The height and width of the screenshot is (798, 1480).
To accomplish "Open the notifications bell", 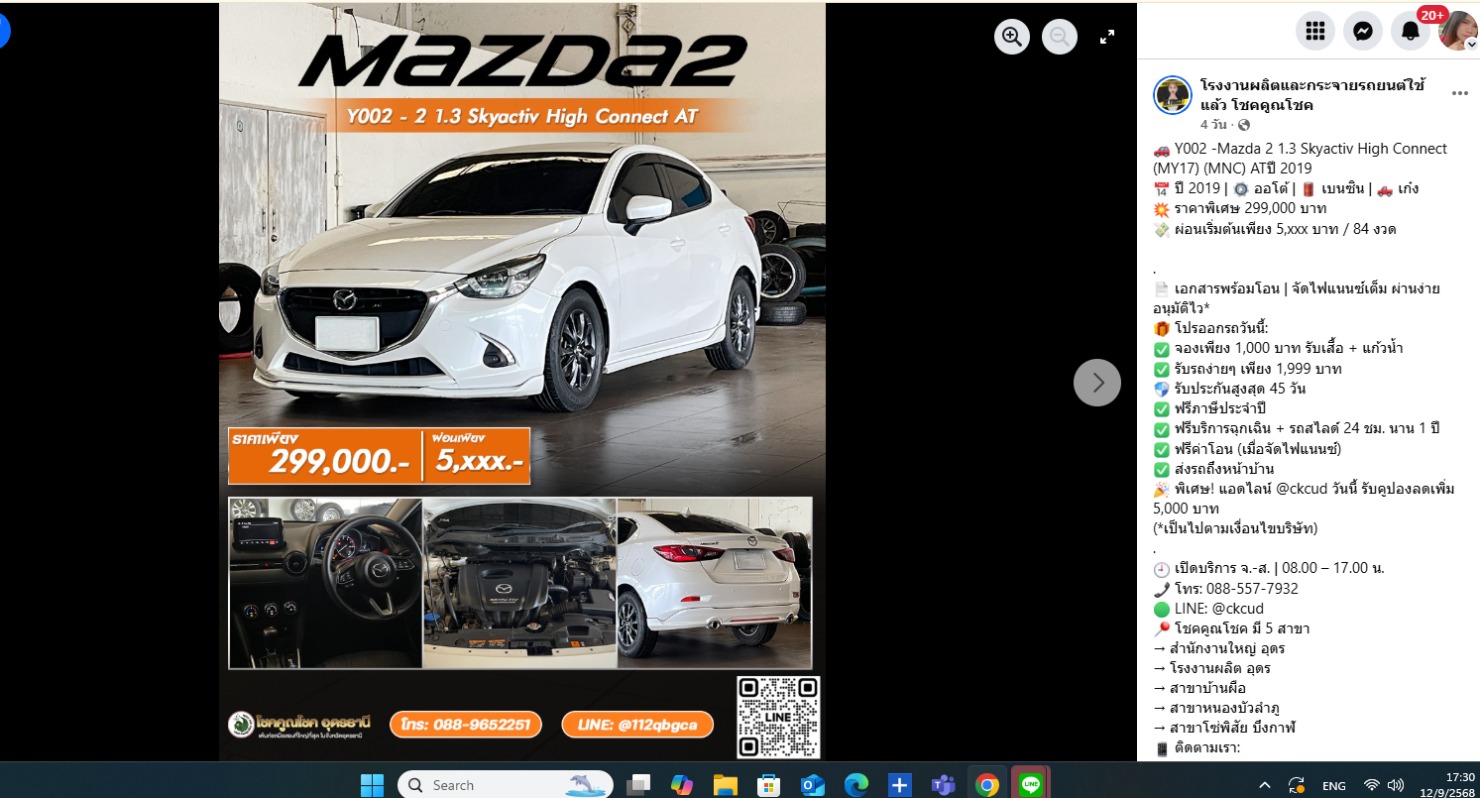I will point(1410,31).
